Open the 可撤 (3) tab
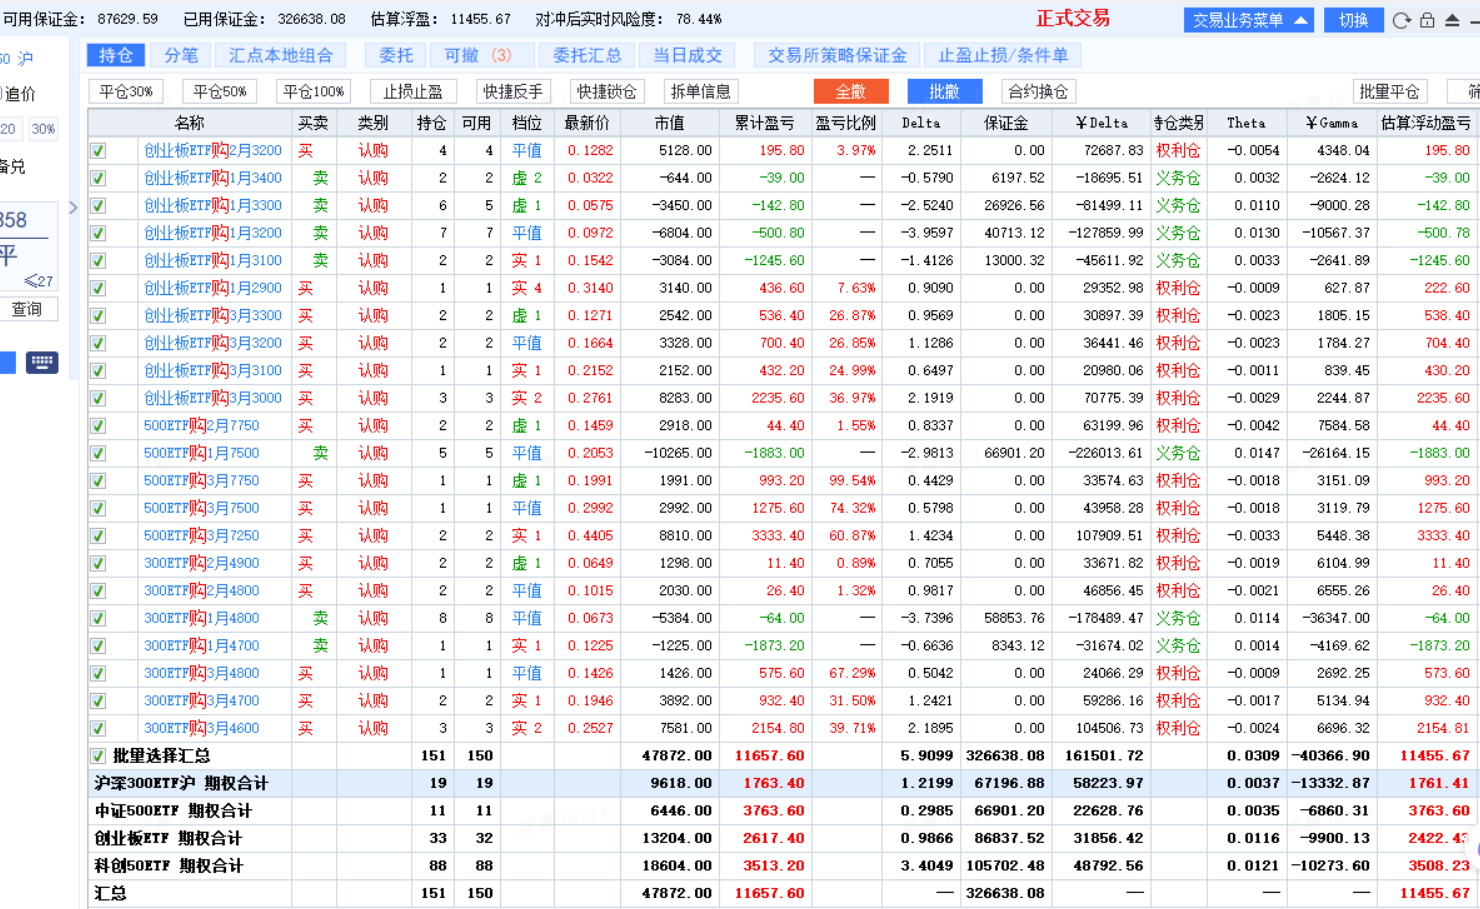The width and height of the screenshot is (1480, 909). [477, 56]
